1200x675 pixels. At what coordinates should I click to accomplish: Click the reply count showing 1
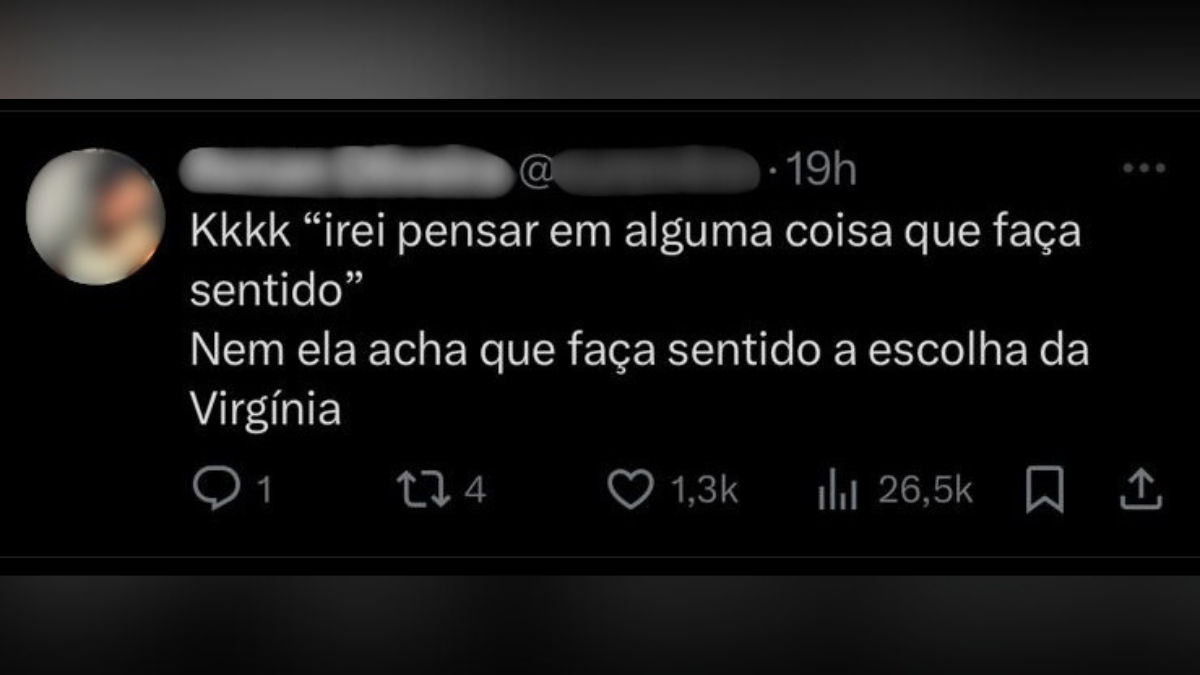(x=265, y=491)
